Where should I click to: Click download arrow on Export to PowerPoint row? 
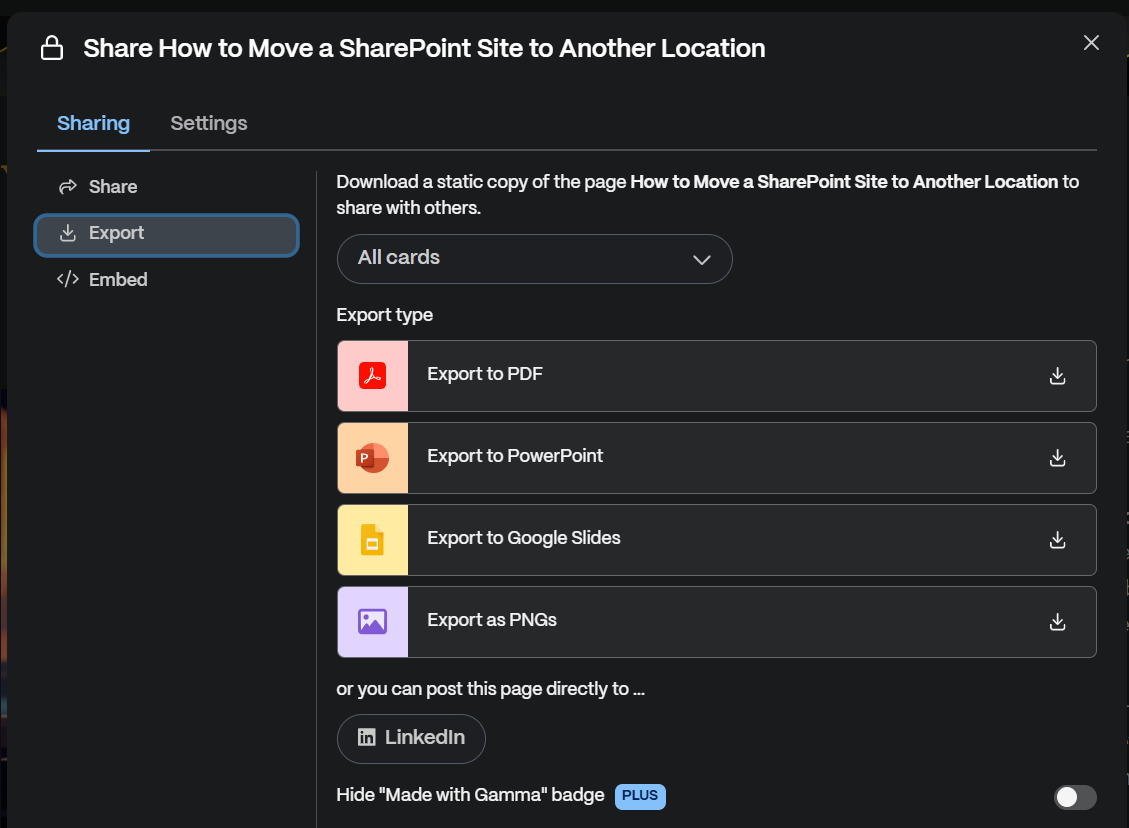[x=1057, y=458]
